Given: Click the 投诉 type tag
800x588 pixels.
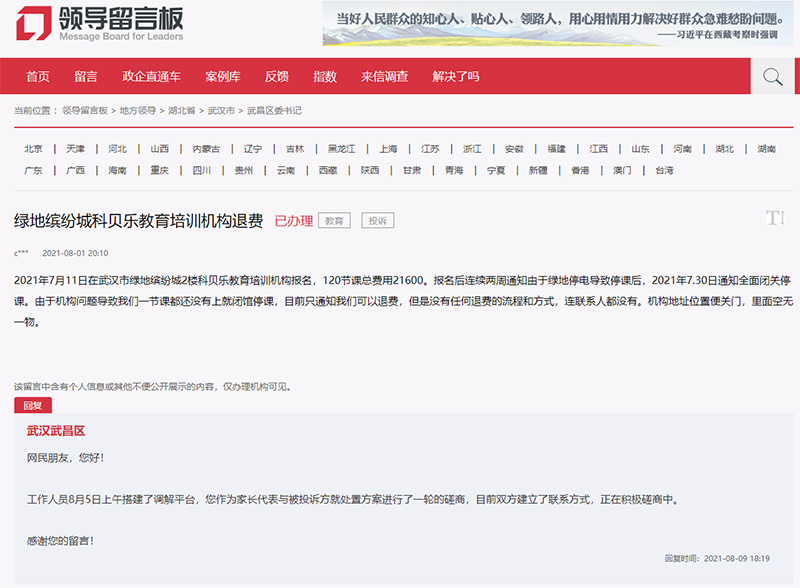Looking at the screenshot, I should (x=377, y=221).
